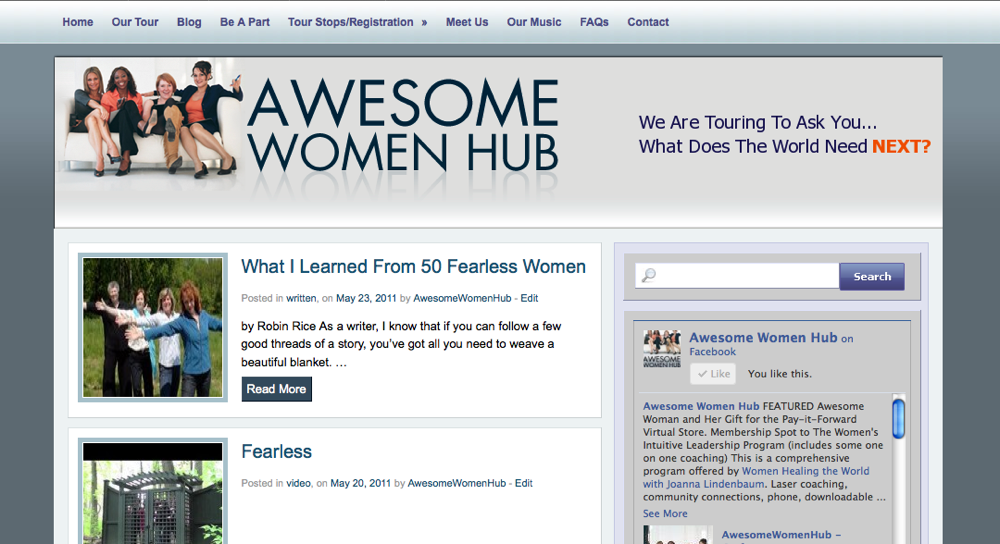Click the Awesome Women Hub banner logo
Viewport: 1000px width, 544px height.
click(x=403, y=125)
